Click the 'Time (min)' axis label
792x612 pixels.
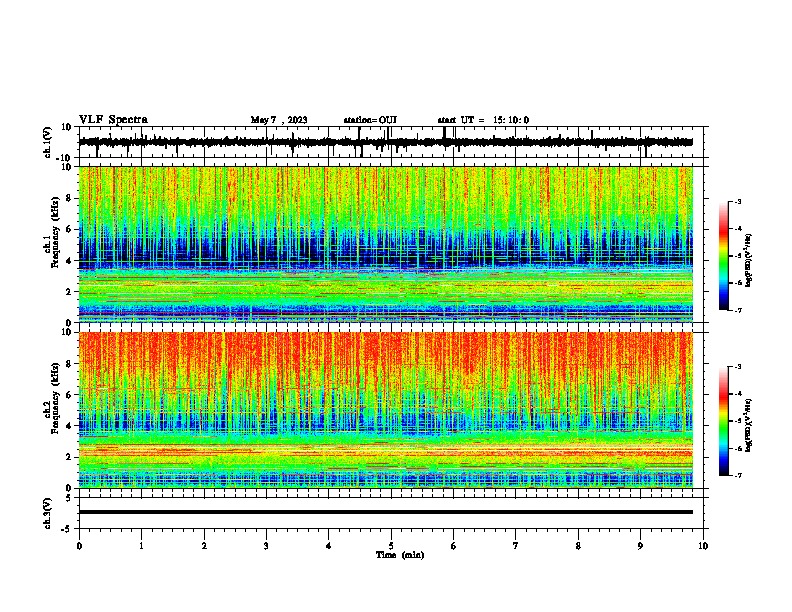tap(400, 555)
